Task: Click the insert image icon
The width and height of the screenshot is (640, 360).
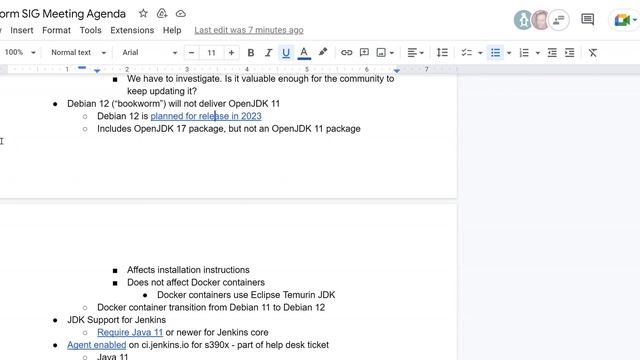Action: pos(381,52)
